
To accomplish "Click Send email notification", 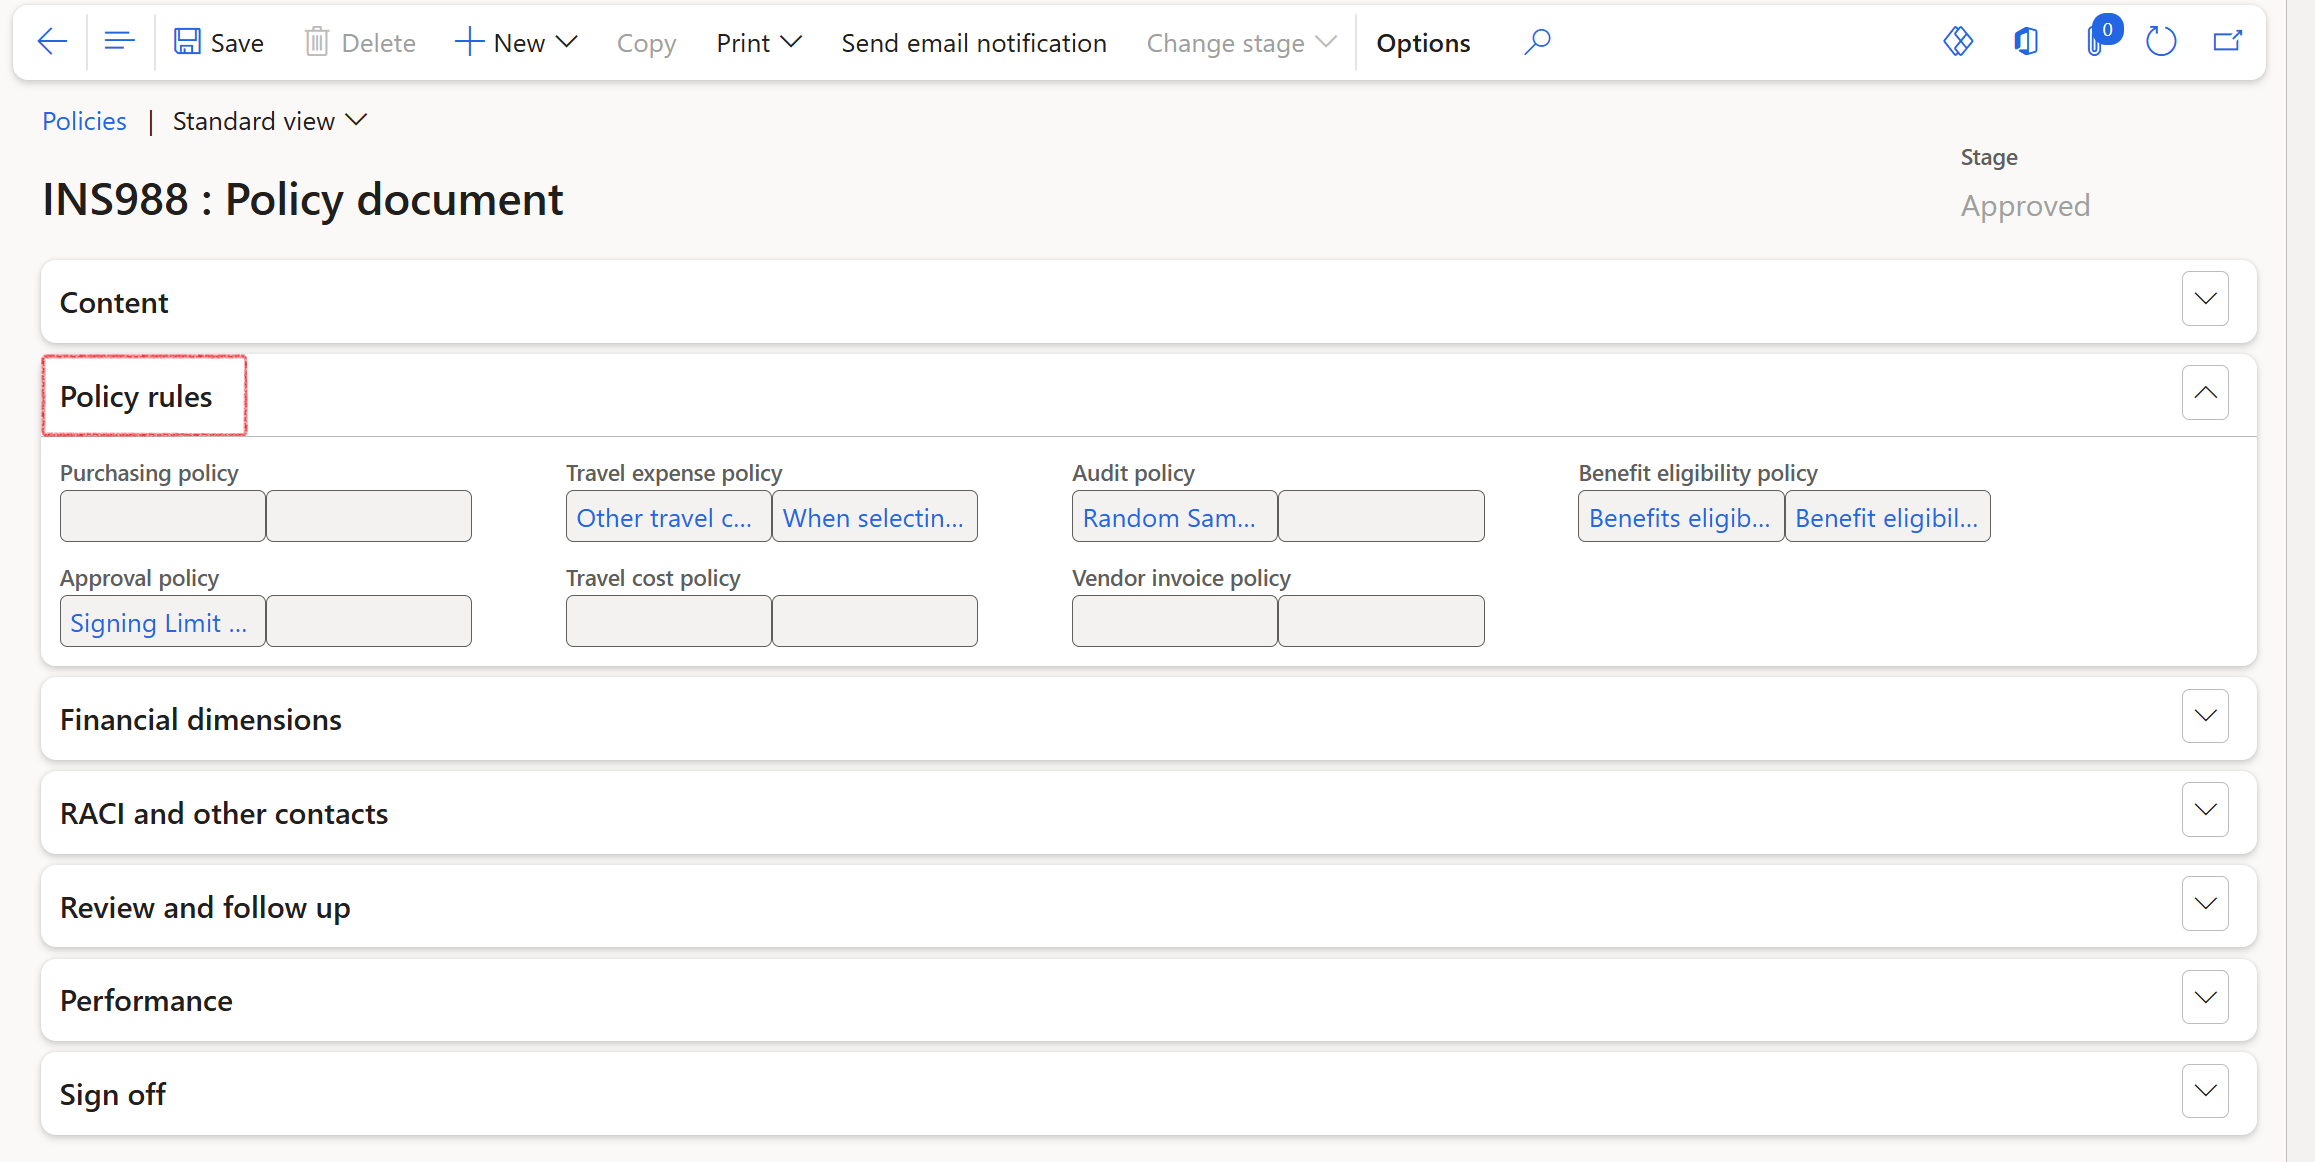I will 974,42.
